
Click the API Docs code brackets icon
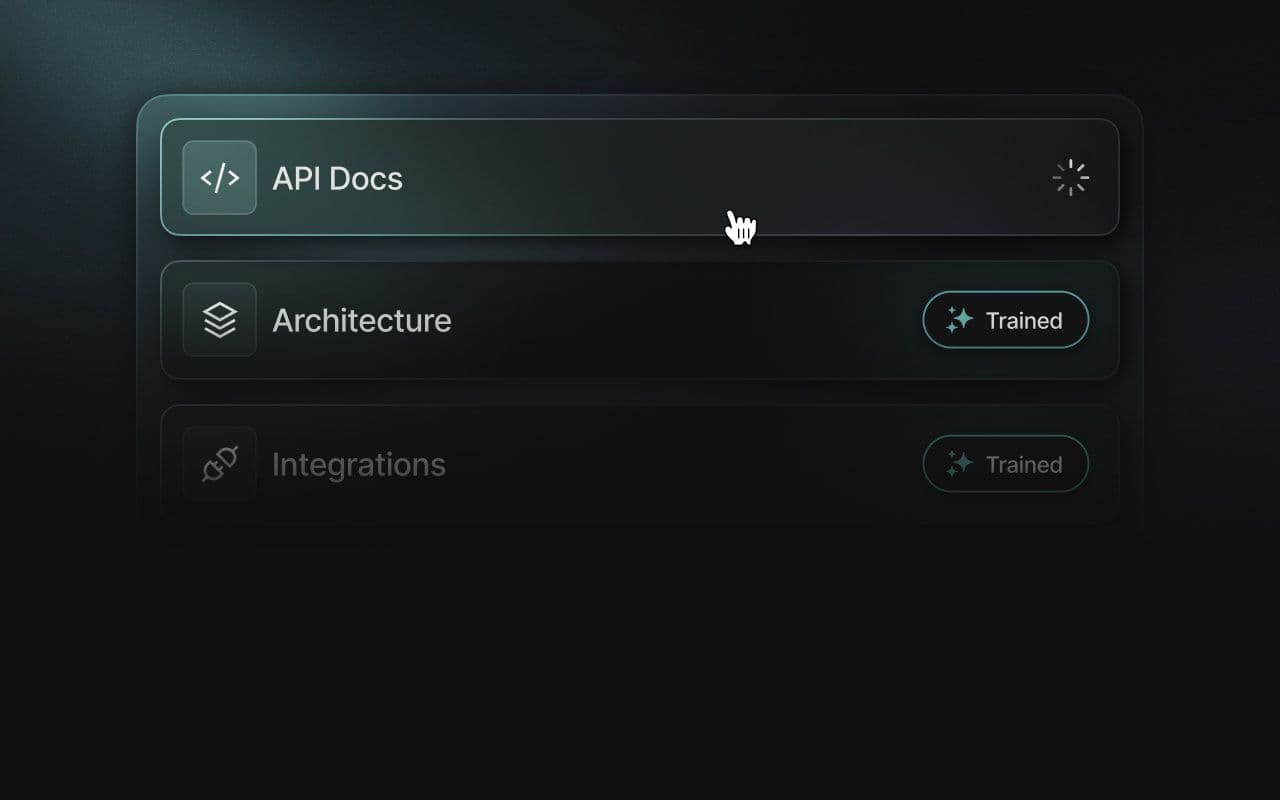click(219, 178)
